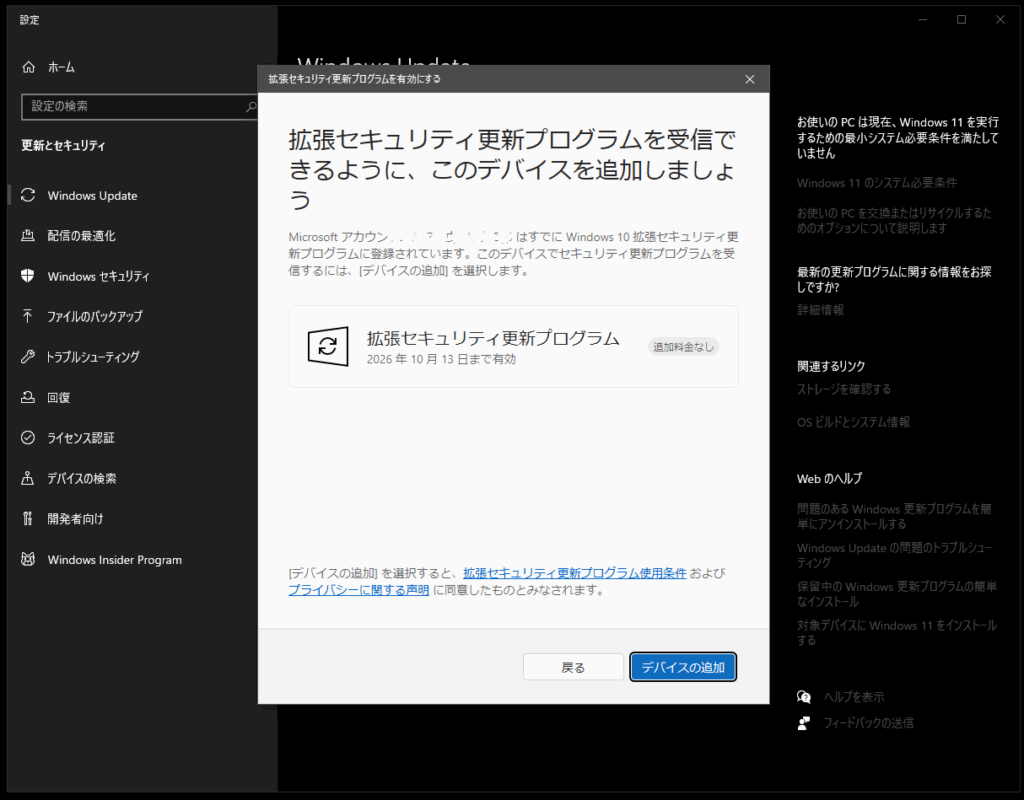Image resolution: width=1024 pixels, height=800 pixels.
Task: Open the ストレージを確認する link
Action: click(x=844, y=389)
